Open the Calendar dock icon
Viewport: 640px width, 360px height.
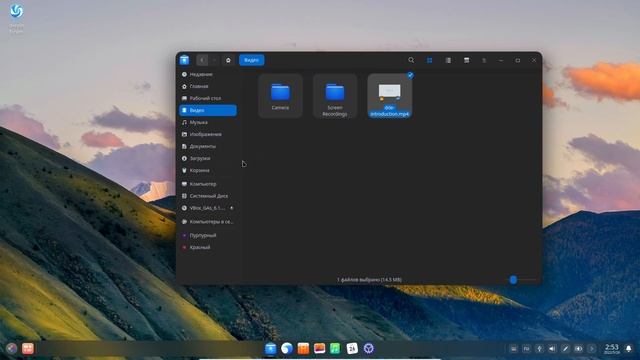tap(352, 348)
